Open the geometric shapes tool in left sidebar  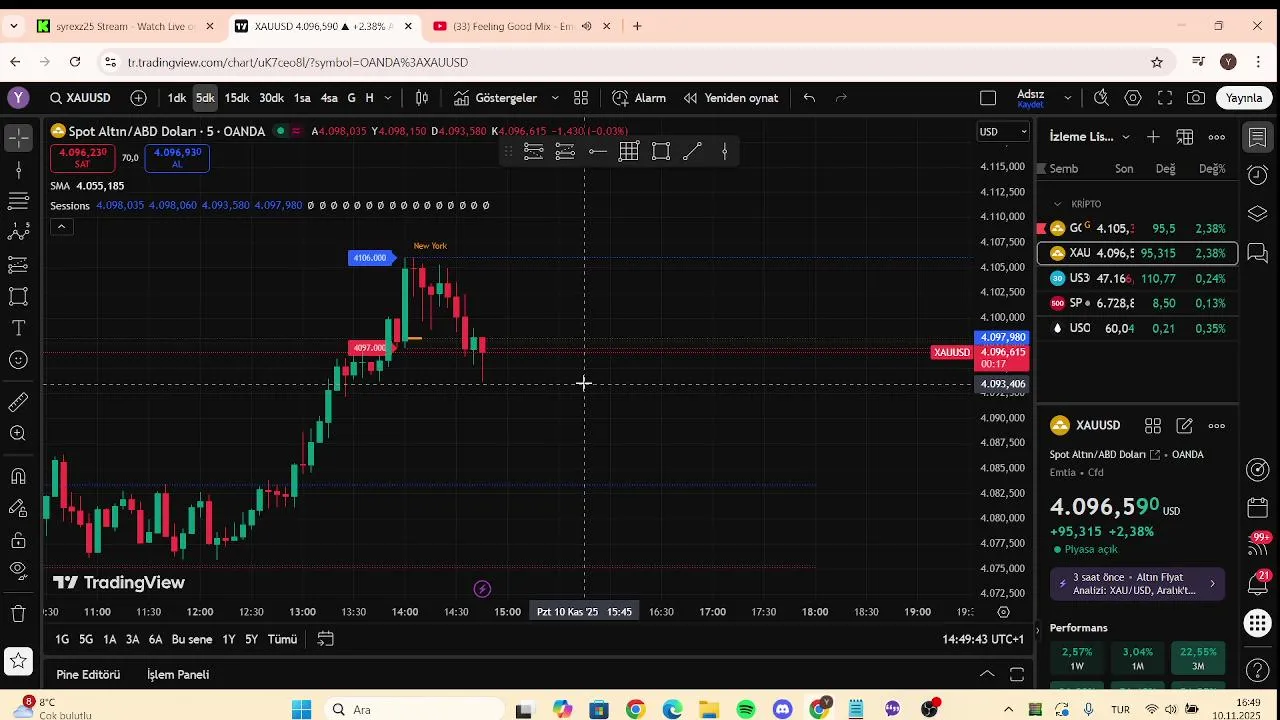(18, 297)
